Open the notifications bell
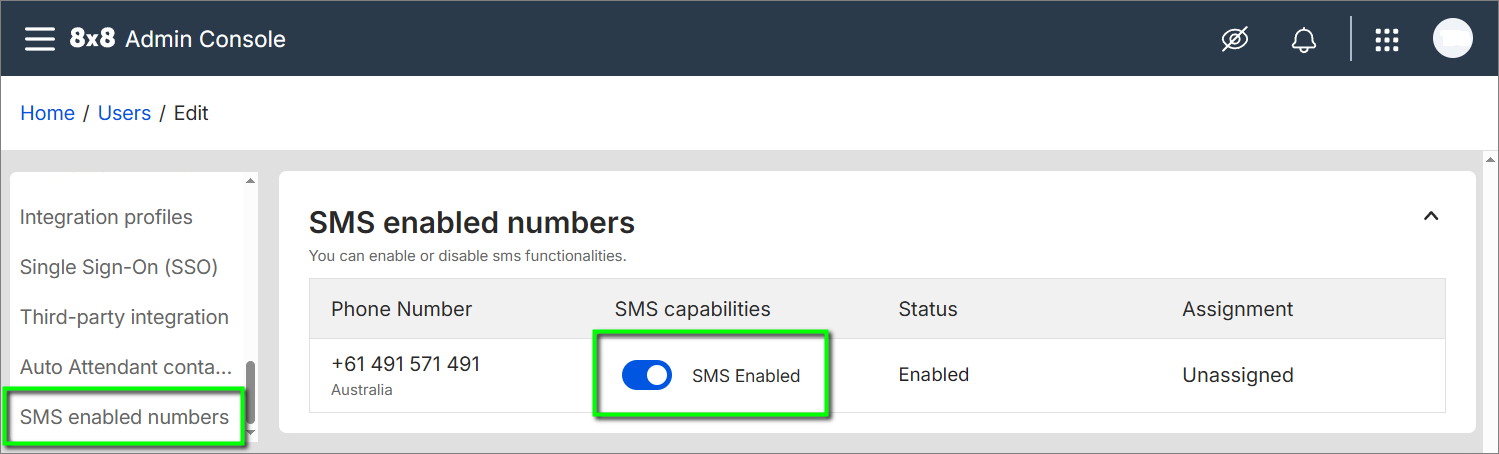The height and width of the screenshot is (454, 1499). click(x=1303, y=40)
